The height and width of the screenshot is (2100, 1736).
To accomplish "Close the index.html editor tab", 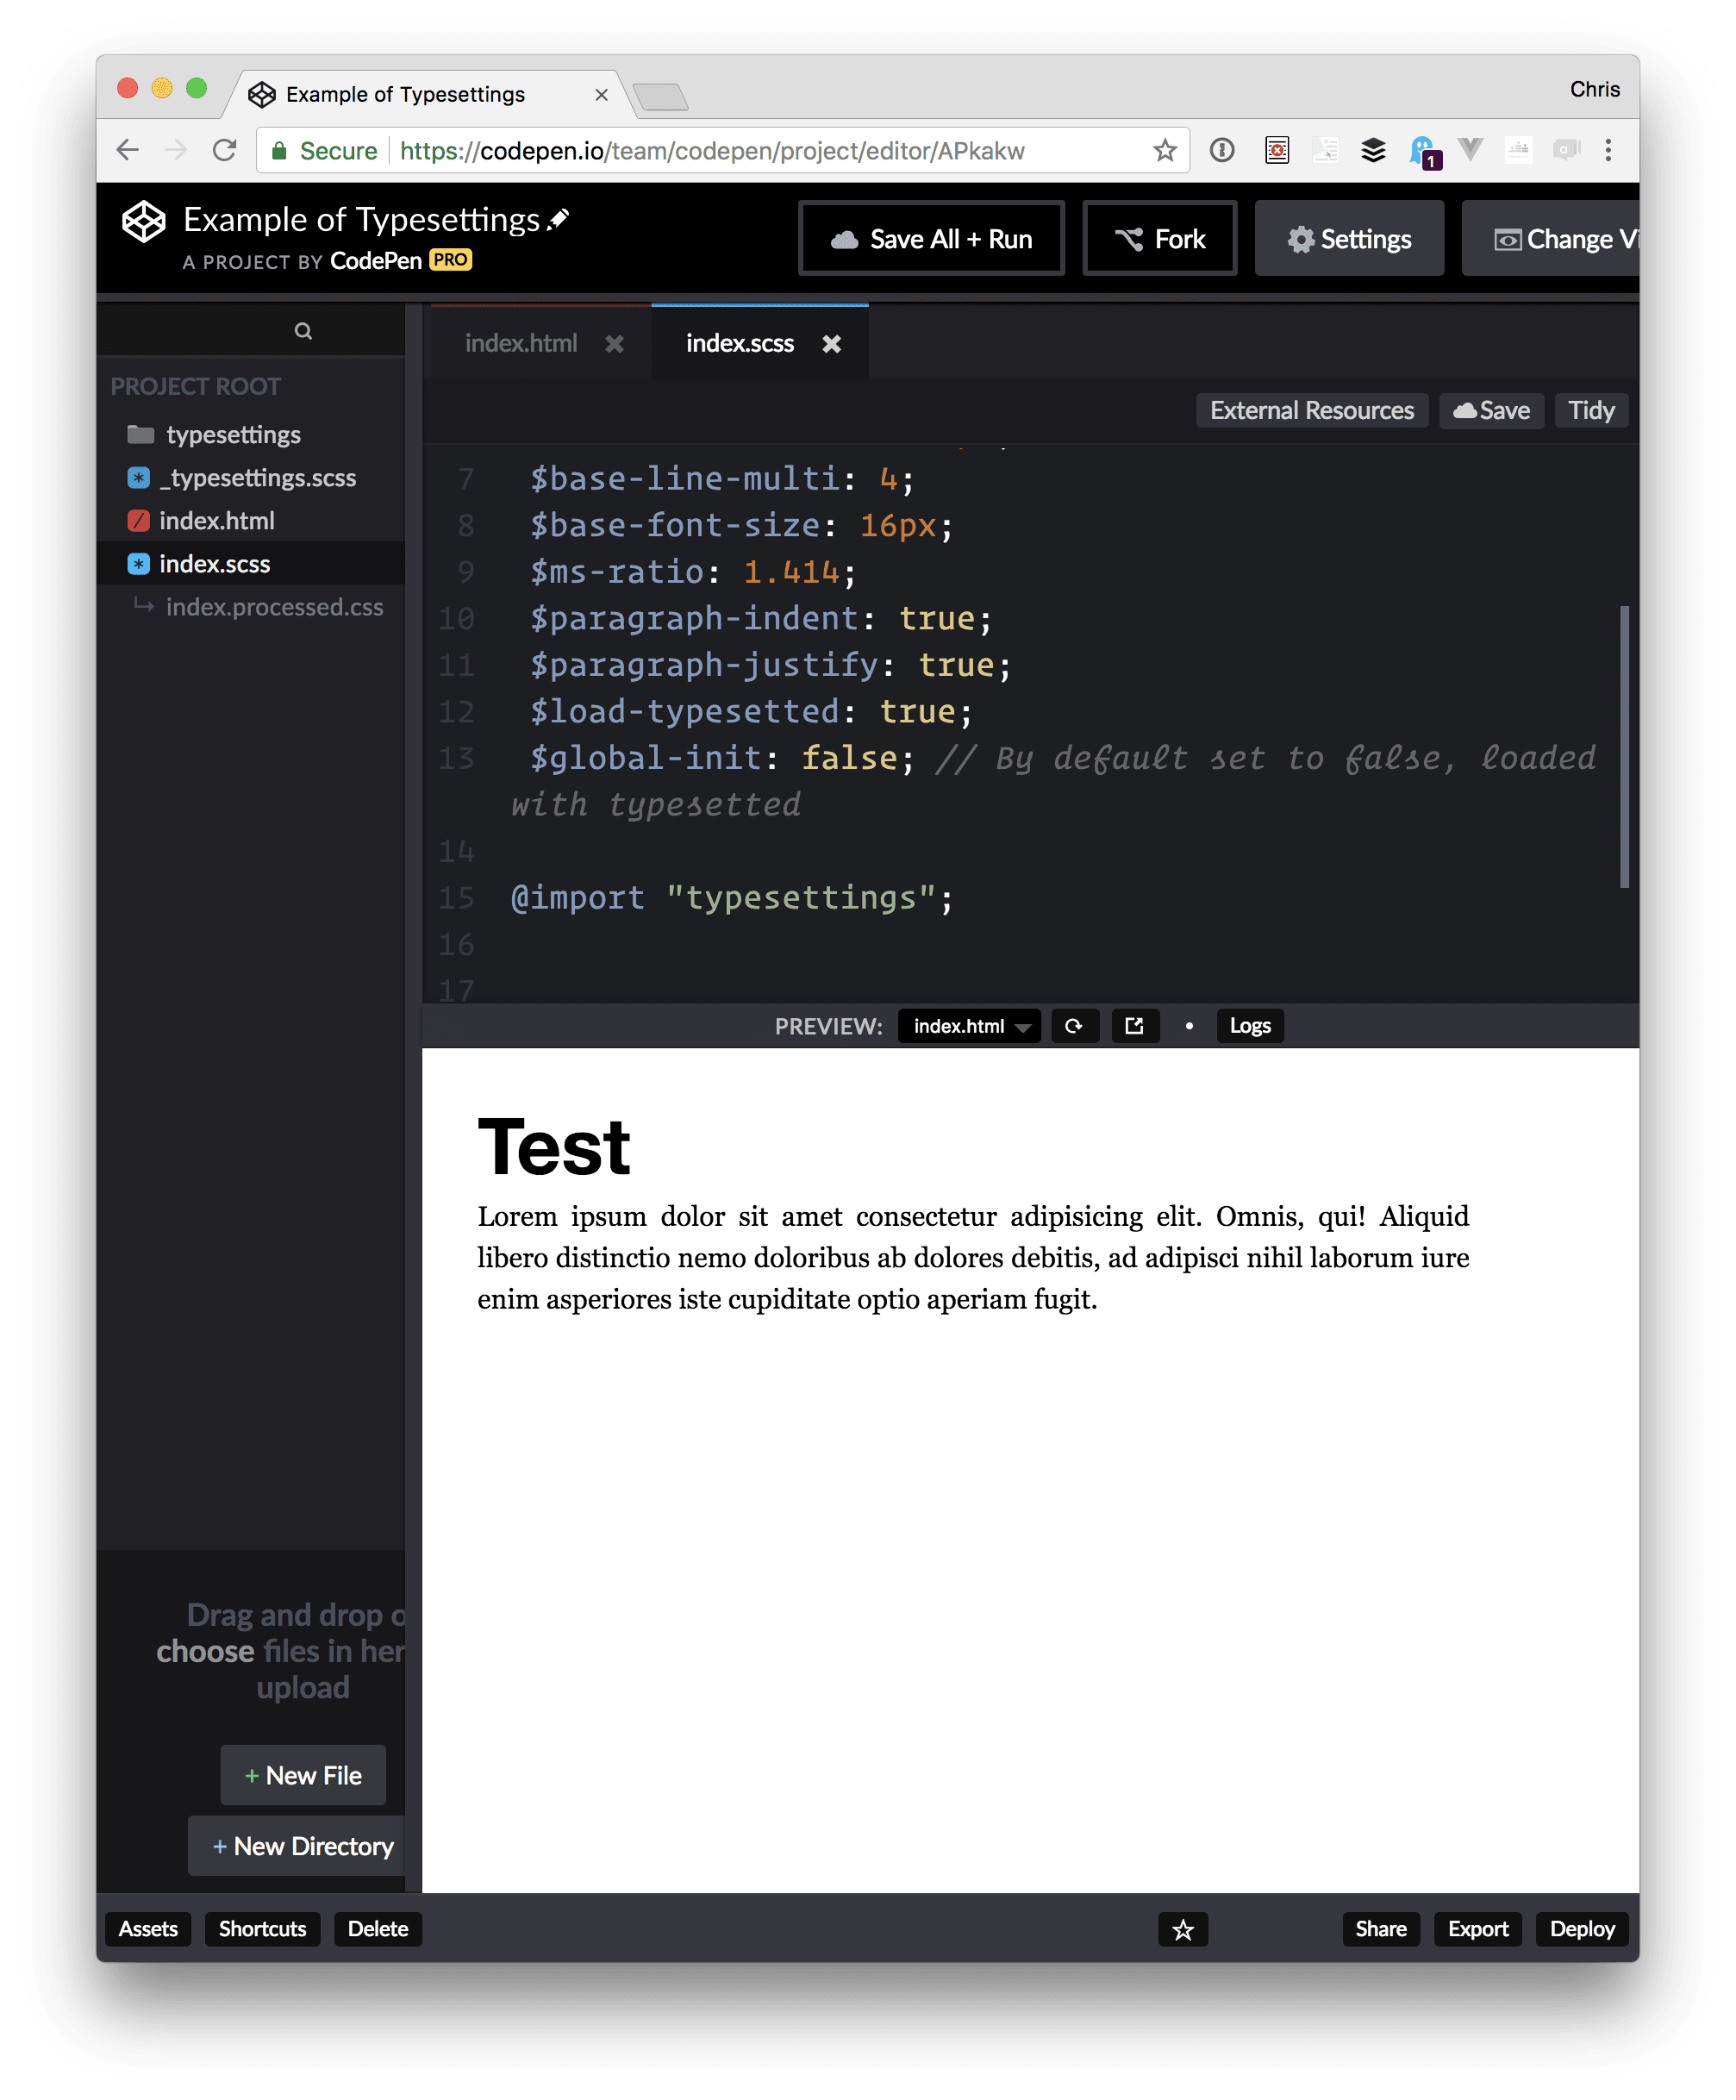I will [x=614, y=344].
